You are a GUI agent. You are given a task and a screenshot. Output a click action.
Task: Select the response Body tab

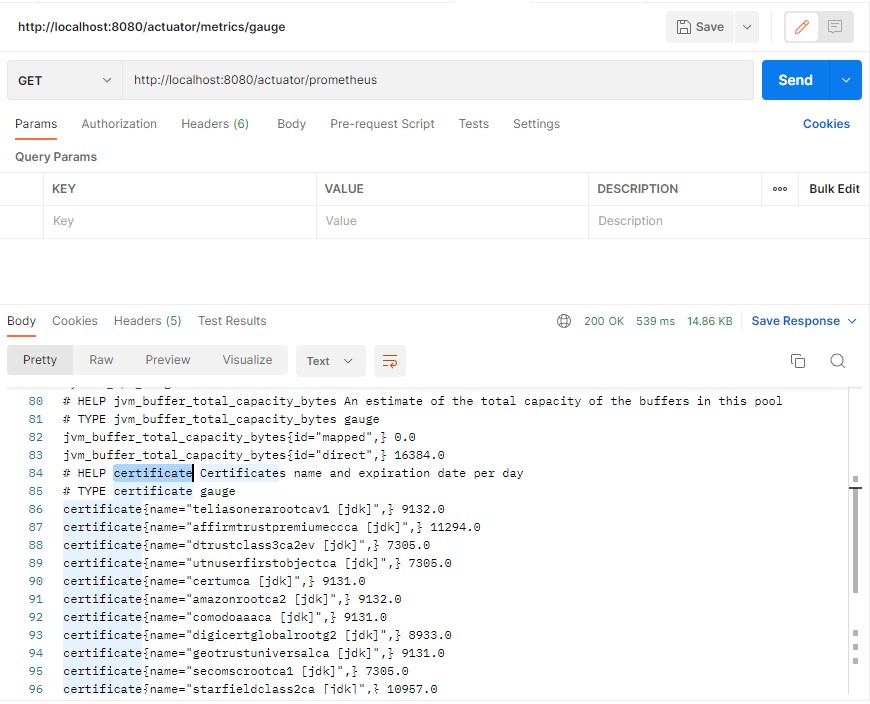[x=22, y=321]
